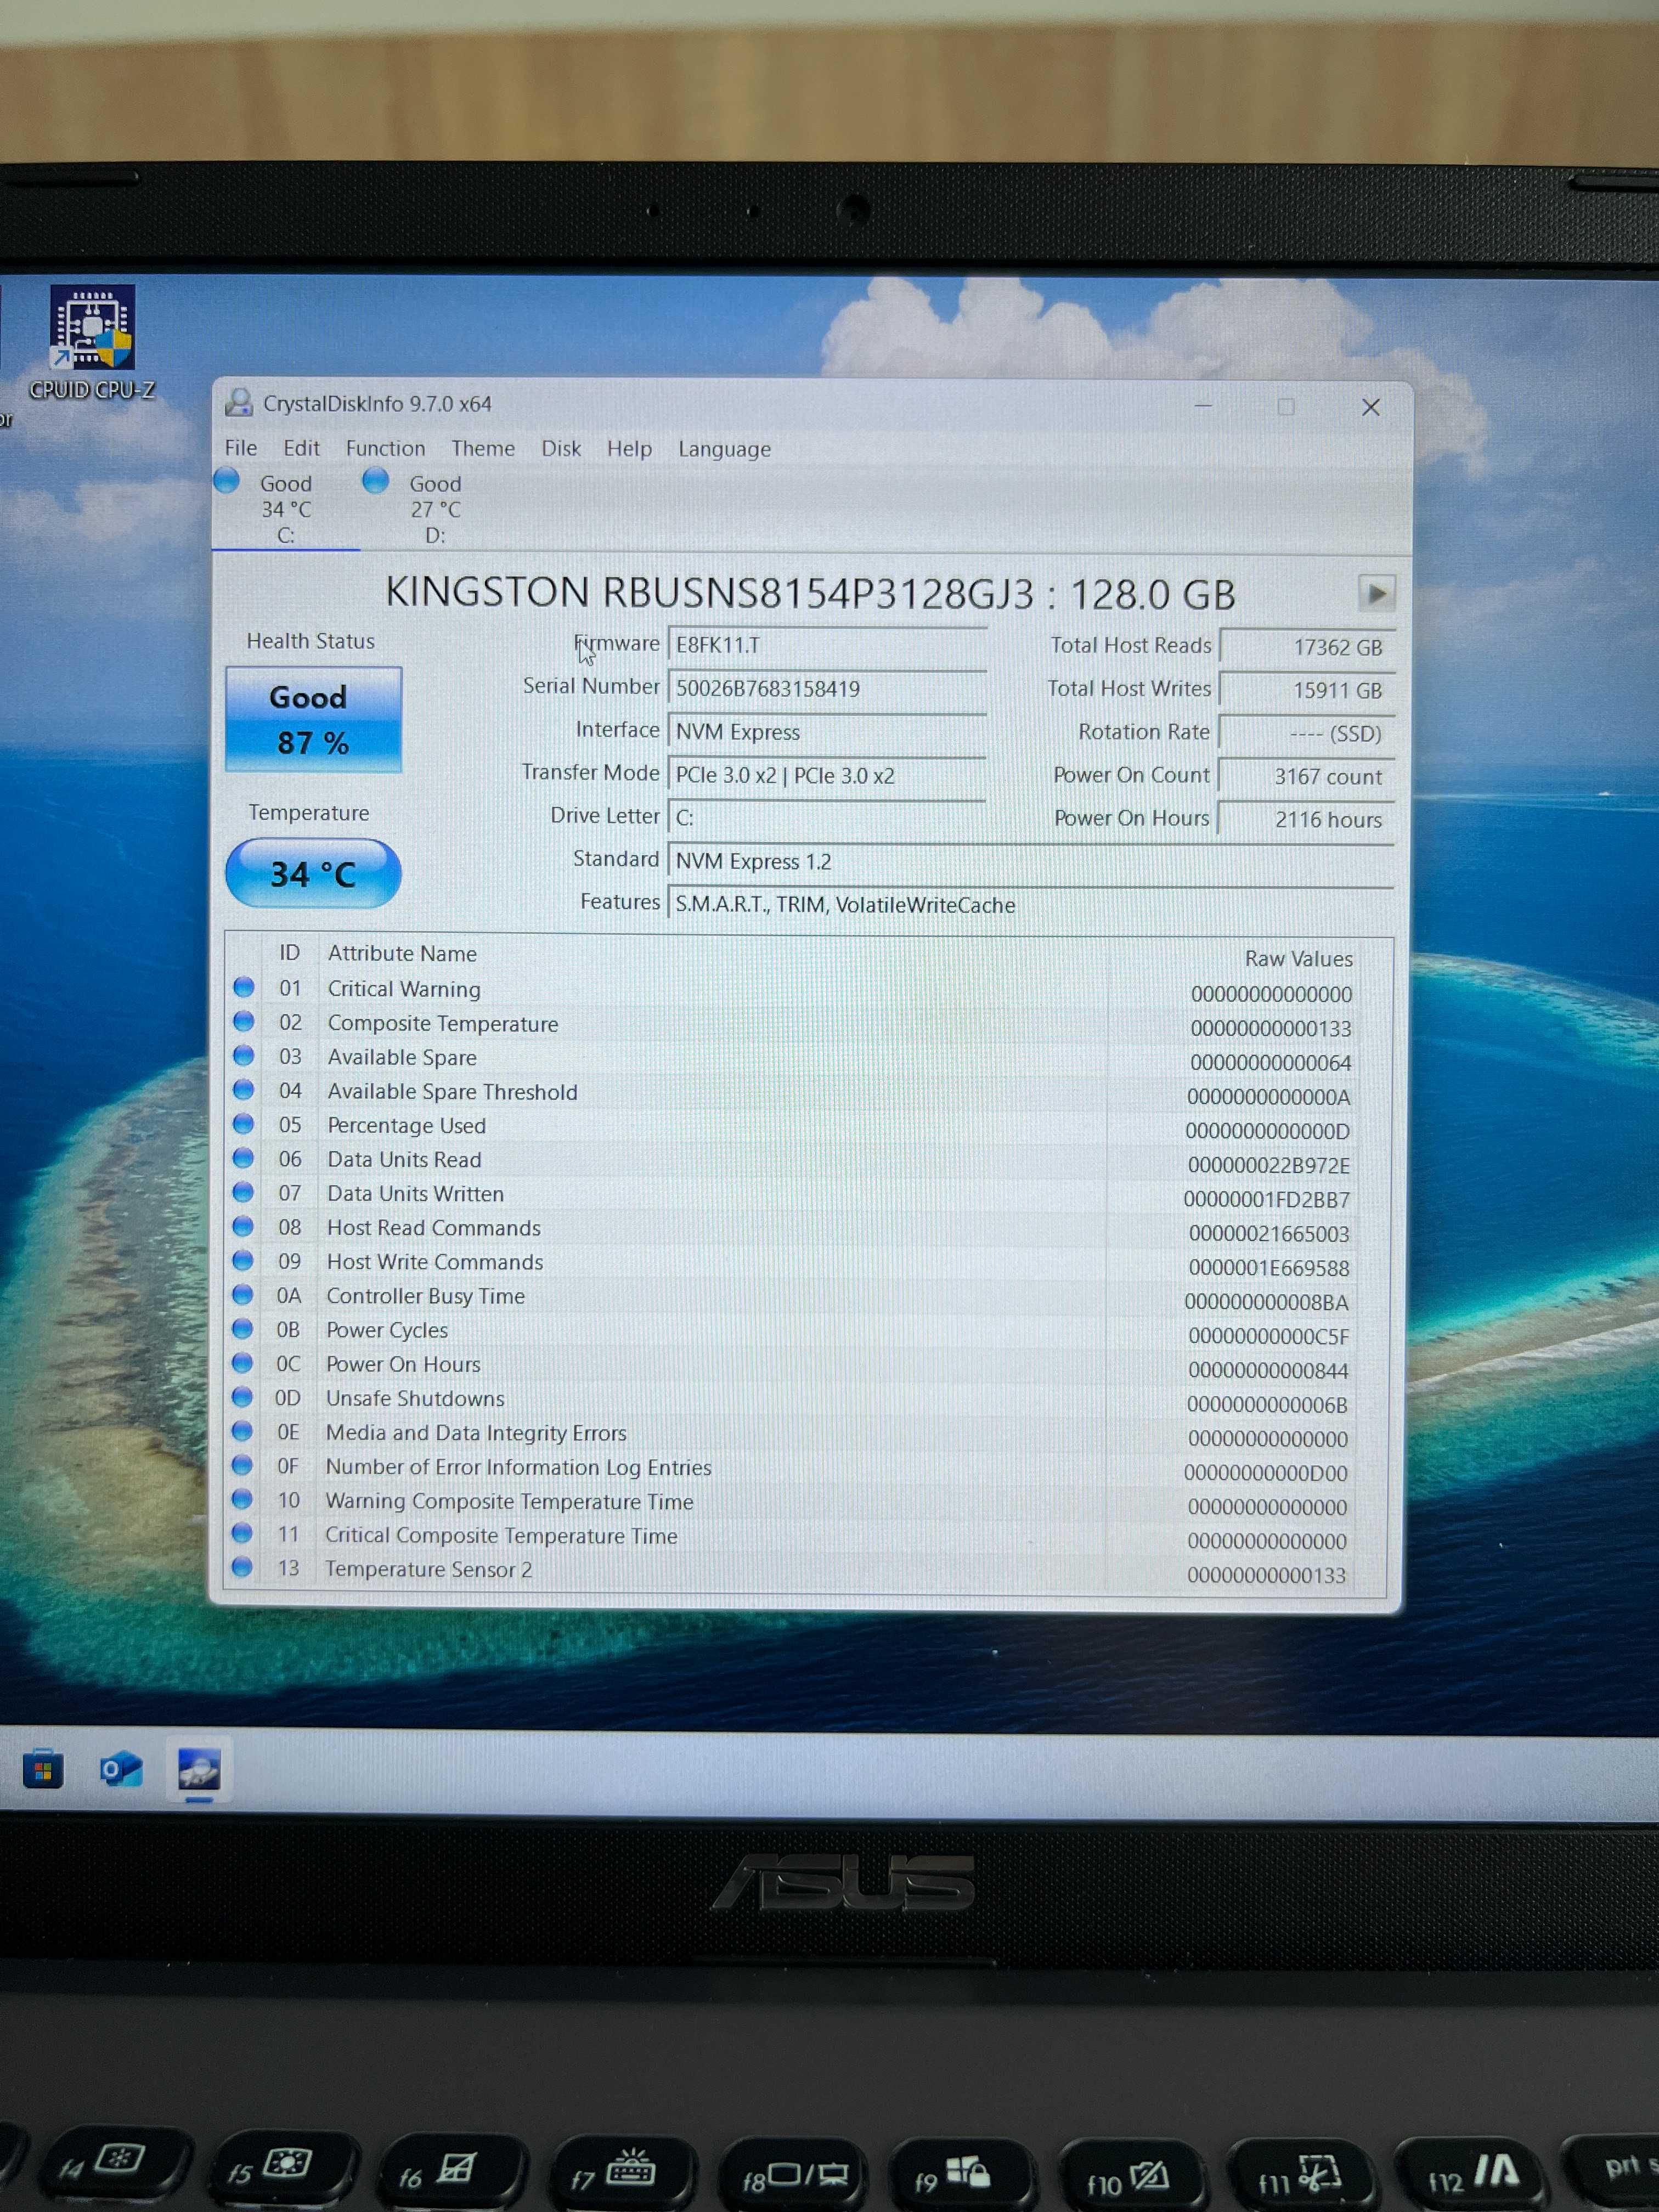Minimize the CrystalDiskInfo window
This screenshot has height=2212, width=1659.
(x=1203, y=406)
